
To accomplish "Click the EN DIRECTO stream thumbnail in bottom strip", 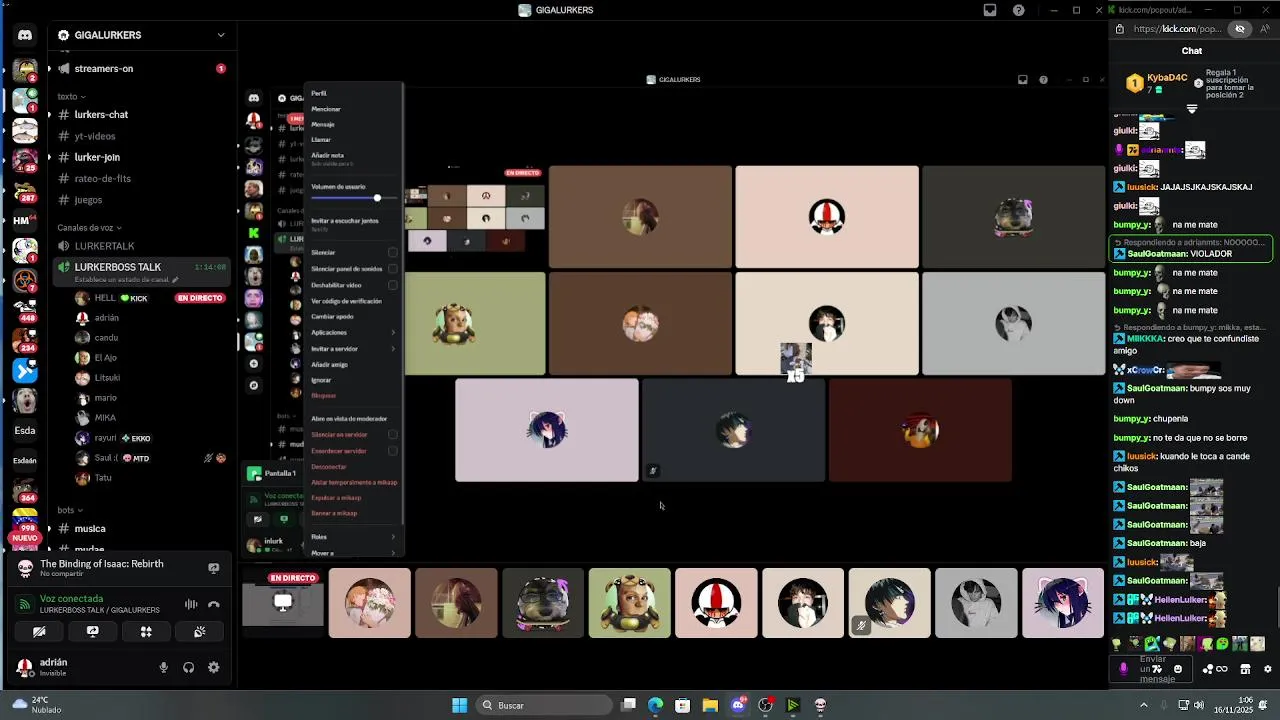I will pyautogui.click(x=283, y=603).
